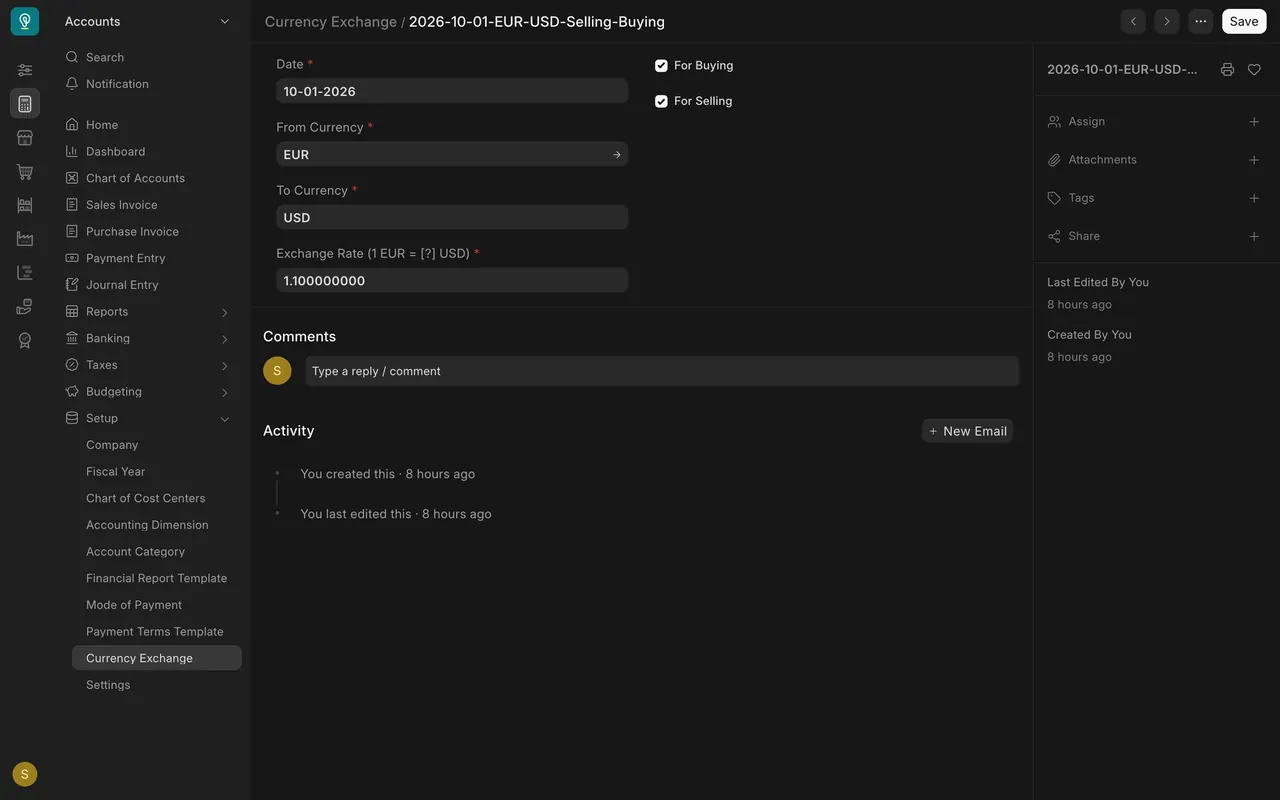Open the factory Manufacturing module icon

(25, 239)
